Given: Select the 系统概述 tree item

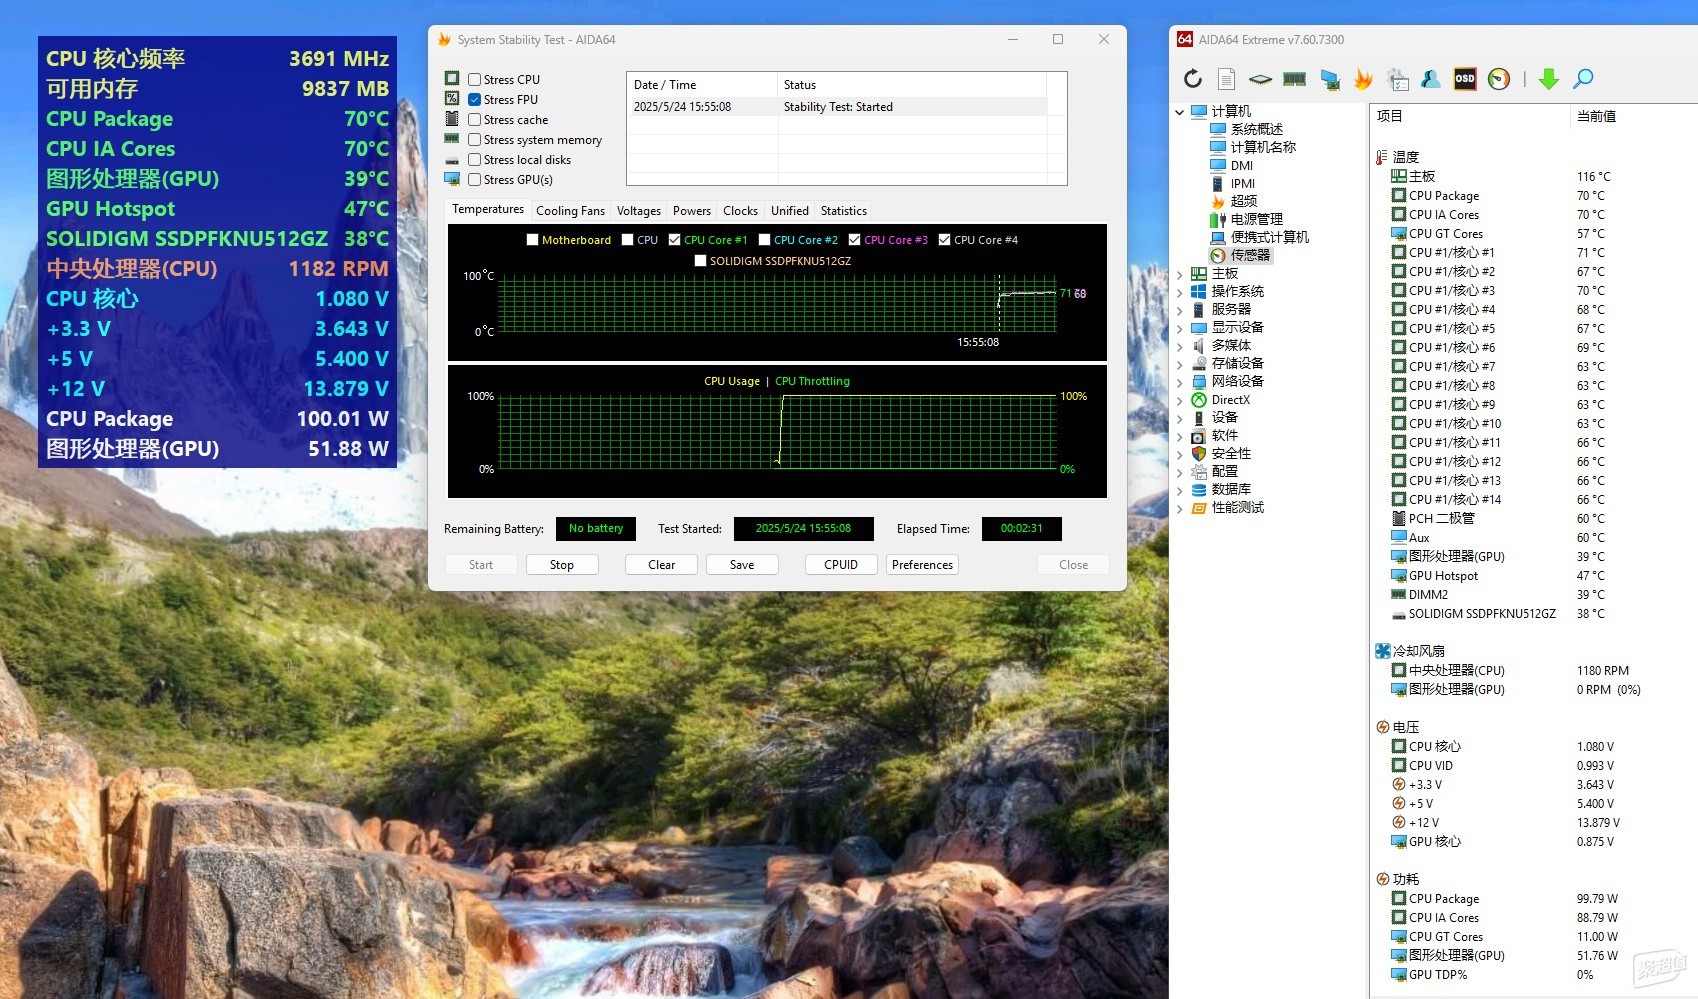Looking at the screenshot, I should pos(1256,129).
